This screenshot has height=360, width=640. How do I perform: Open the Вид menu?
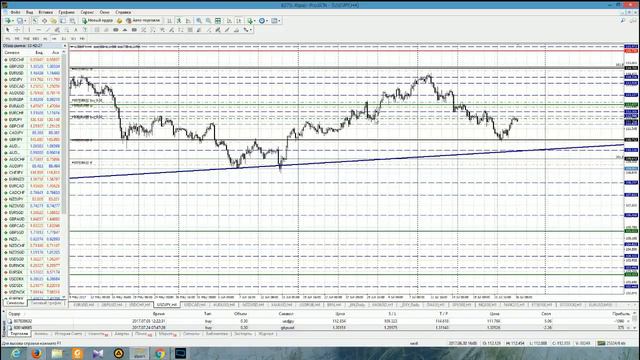click(x=29, y=12)
